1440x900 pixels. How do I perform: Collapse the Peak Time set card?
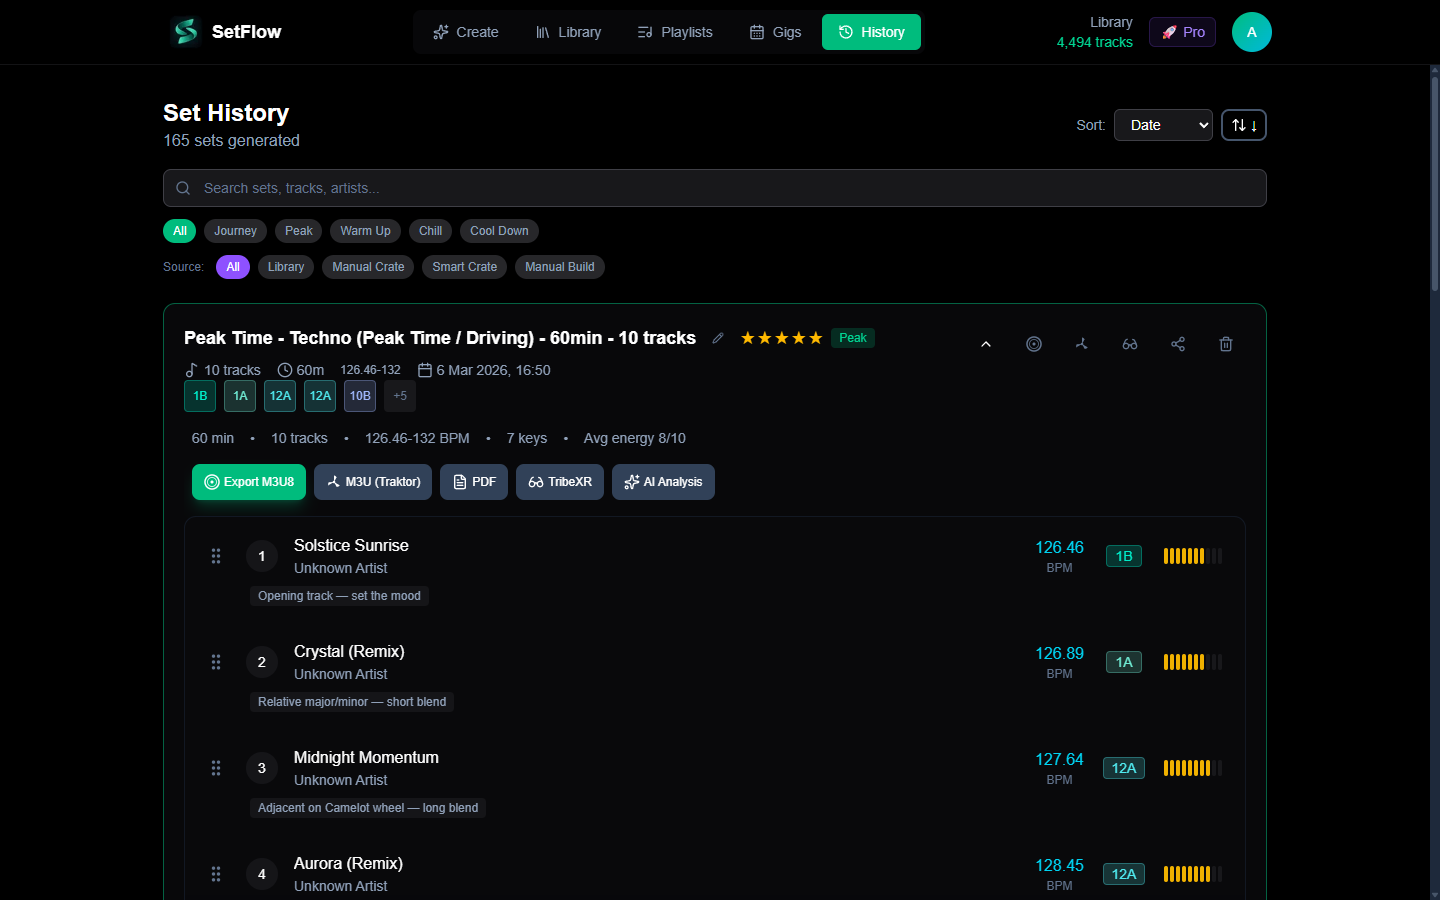pyautogui.click(x=986, y=344)
